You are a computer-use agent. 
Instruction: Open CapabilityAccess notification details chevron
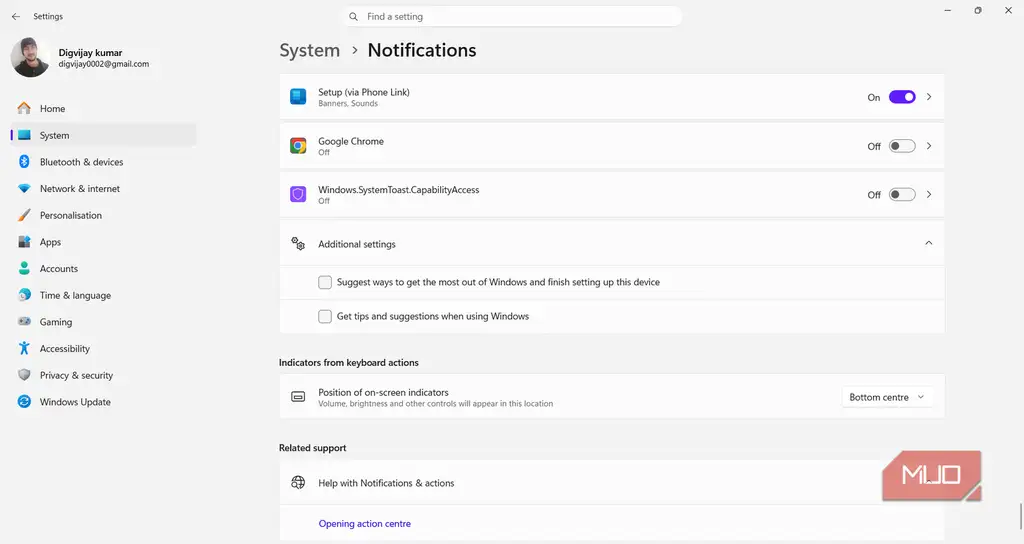coord(929,194)
